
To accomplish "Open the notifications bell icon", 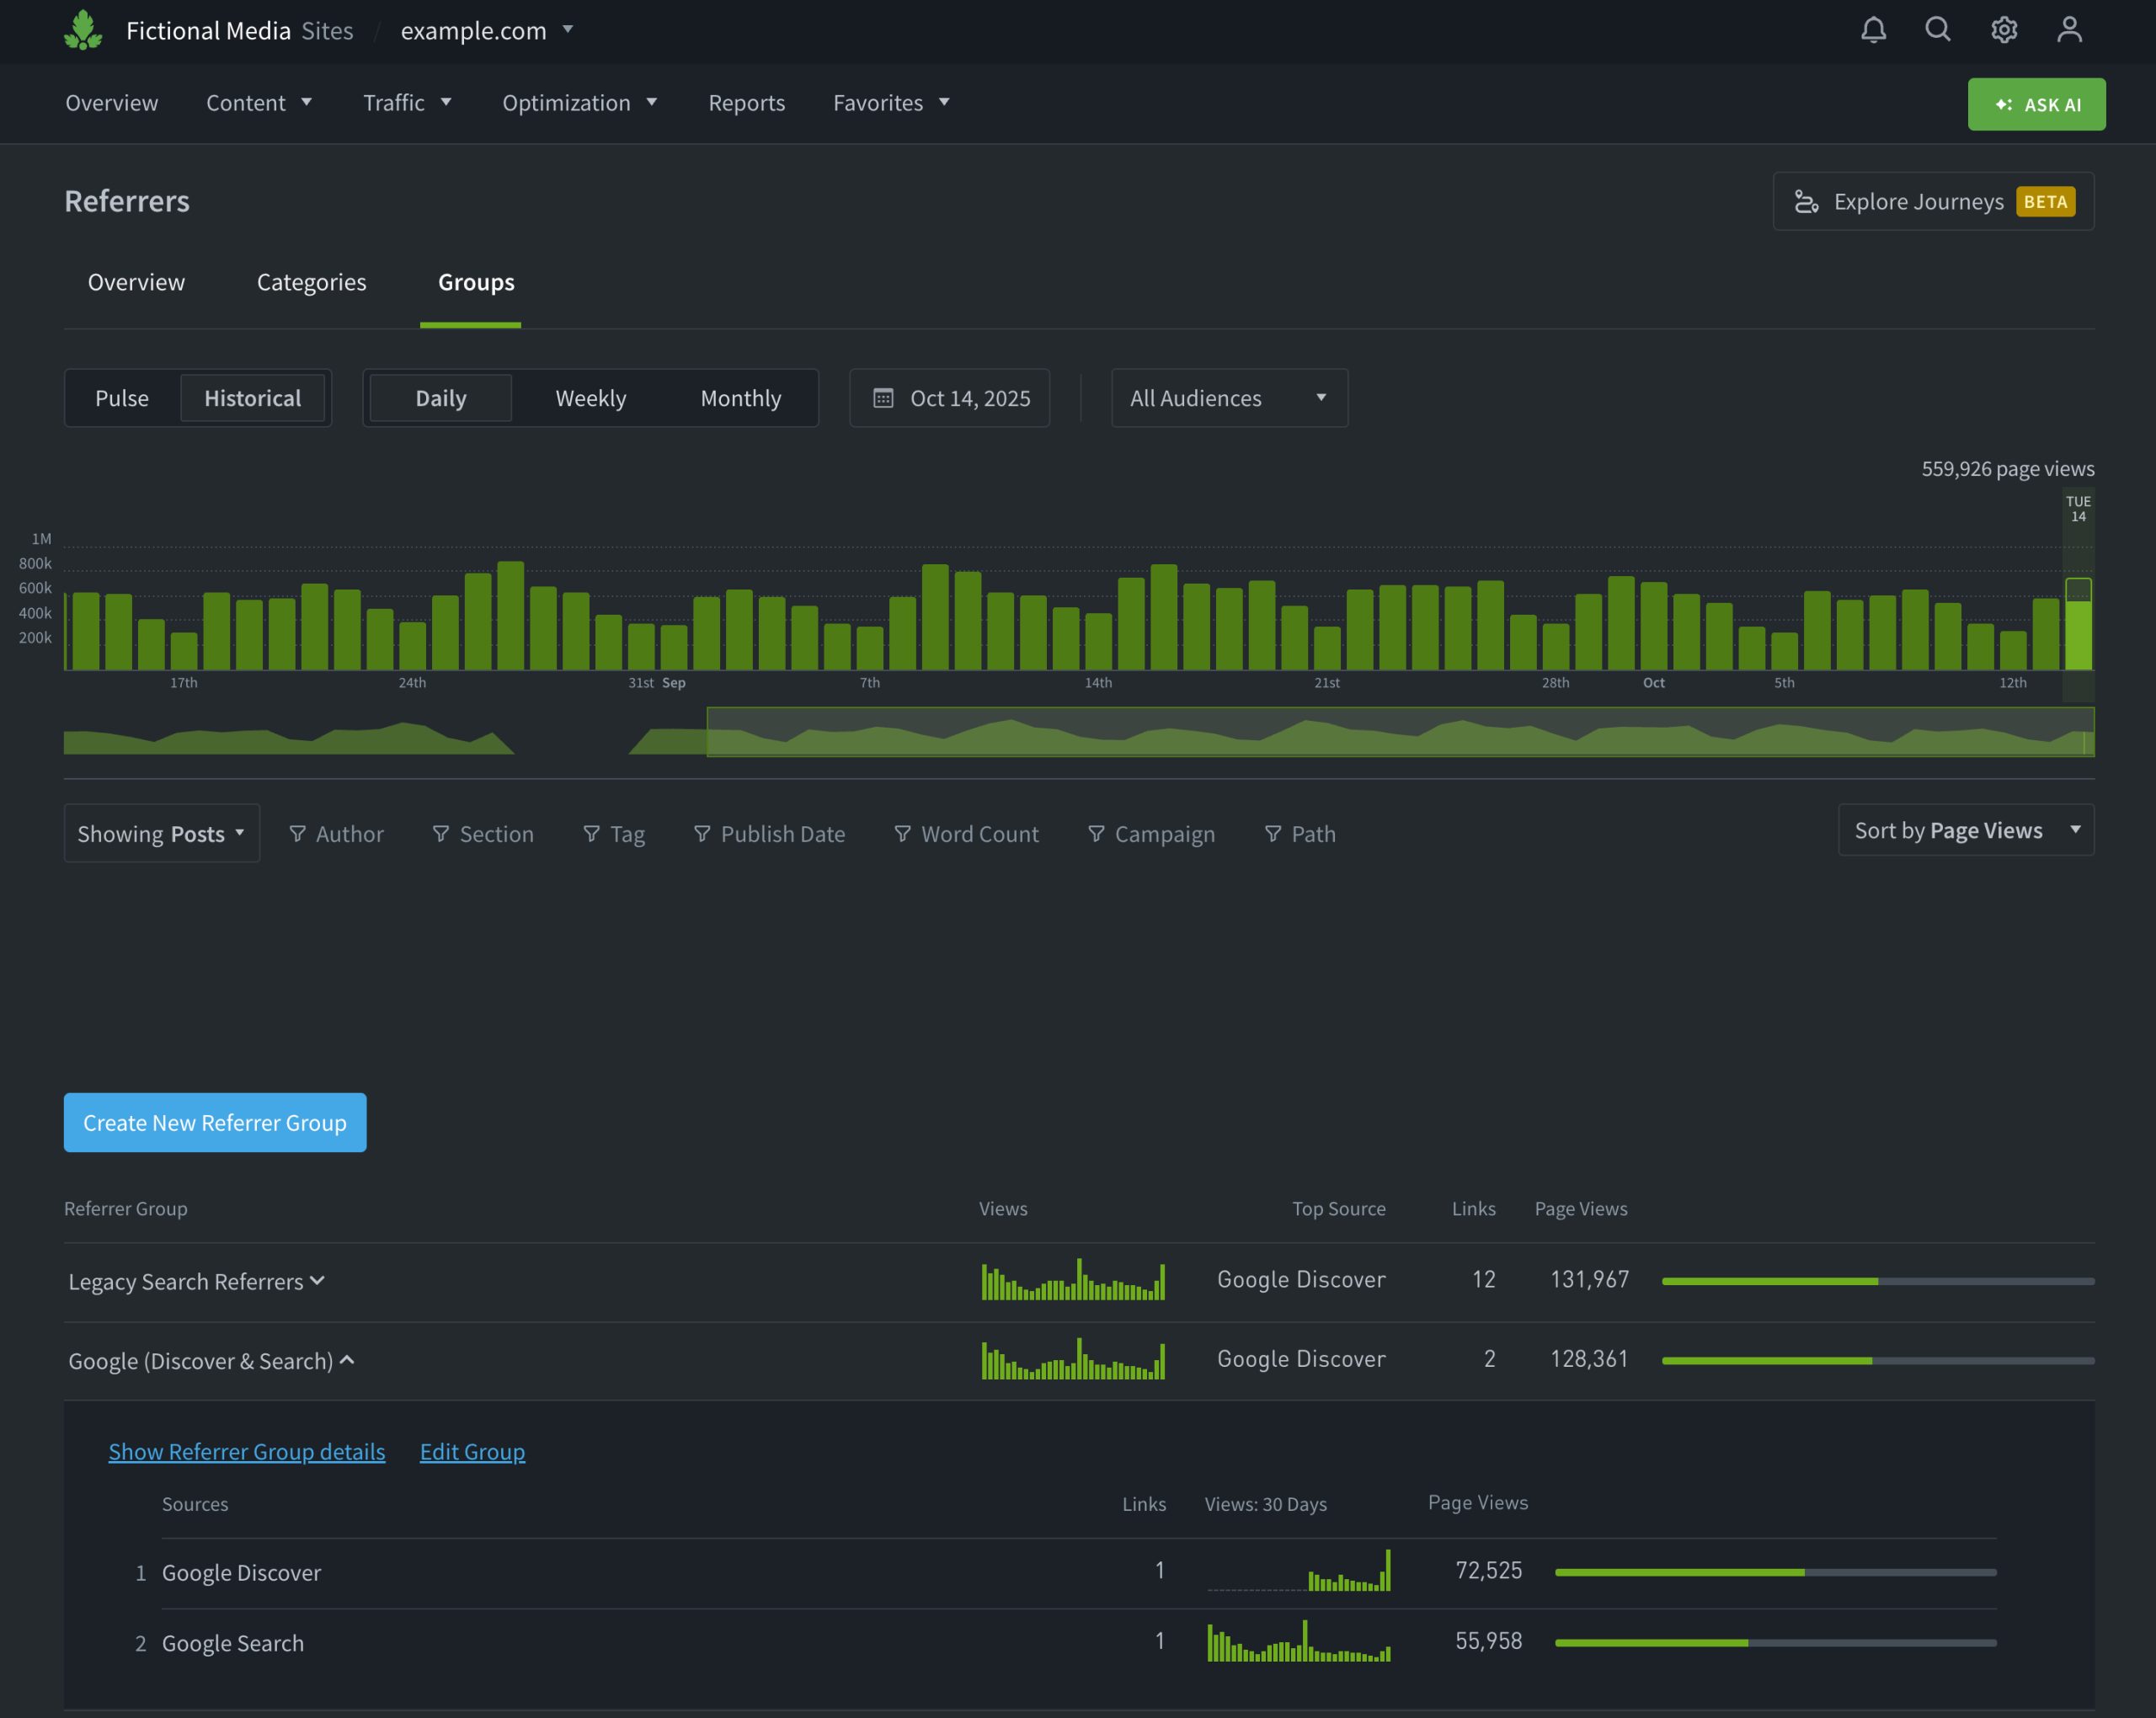I will [x=1873, y=30].
